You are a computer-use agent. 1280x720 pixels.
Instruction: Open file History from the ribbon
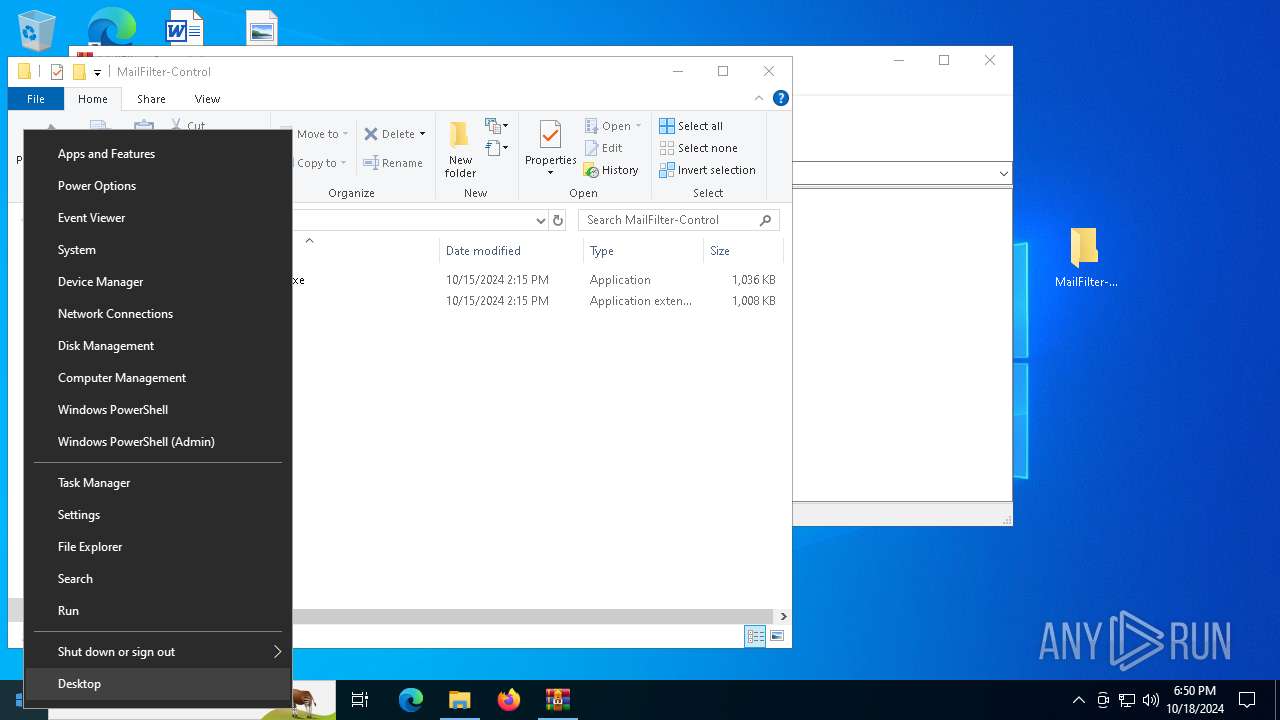click(611, 170)
